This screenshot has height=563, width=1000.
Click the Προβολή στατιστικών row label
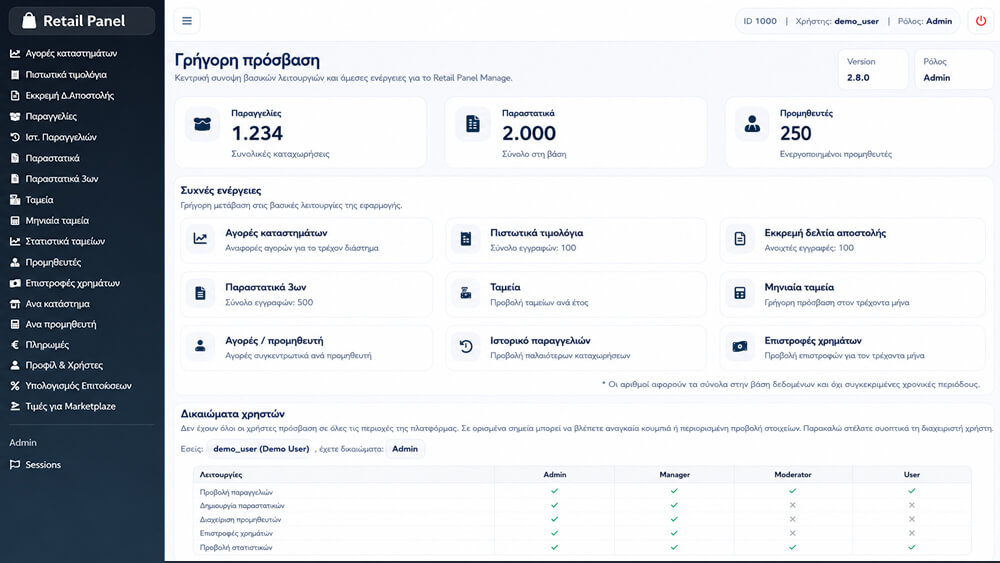236,548
